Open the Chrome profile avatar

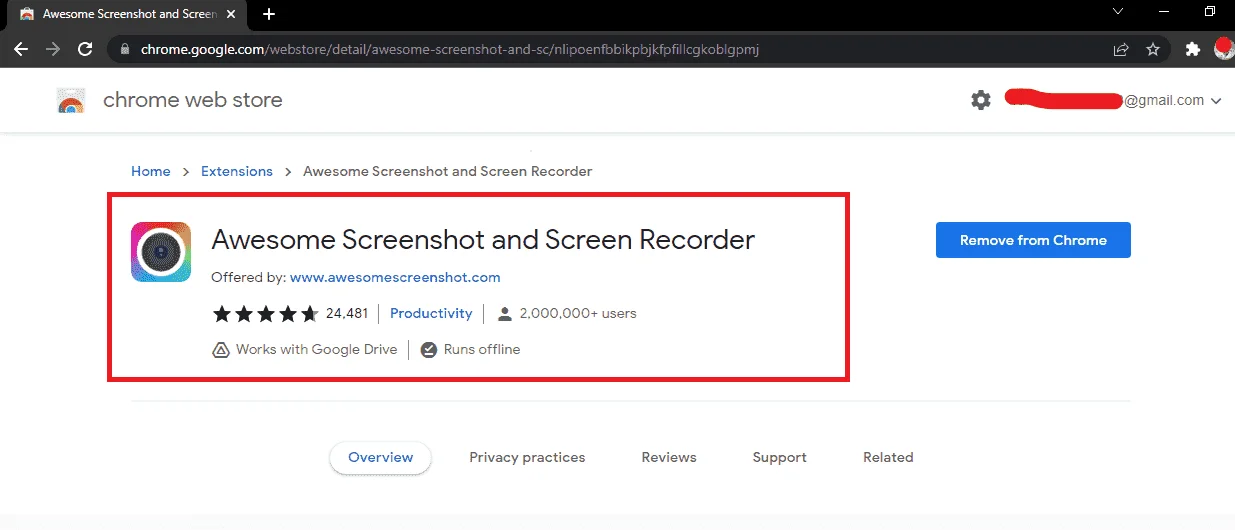(1224, 48)
